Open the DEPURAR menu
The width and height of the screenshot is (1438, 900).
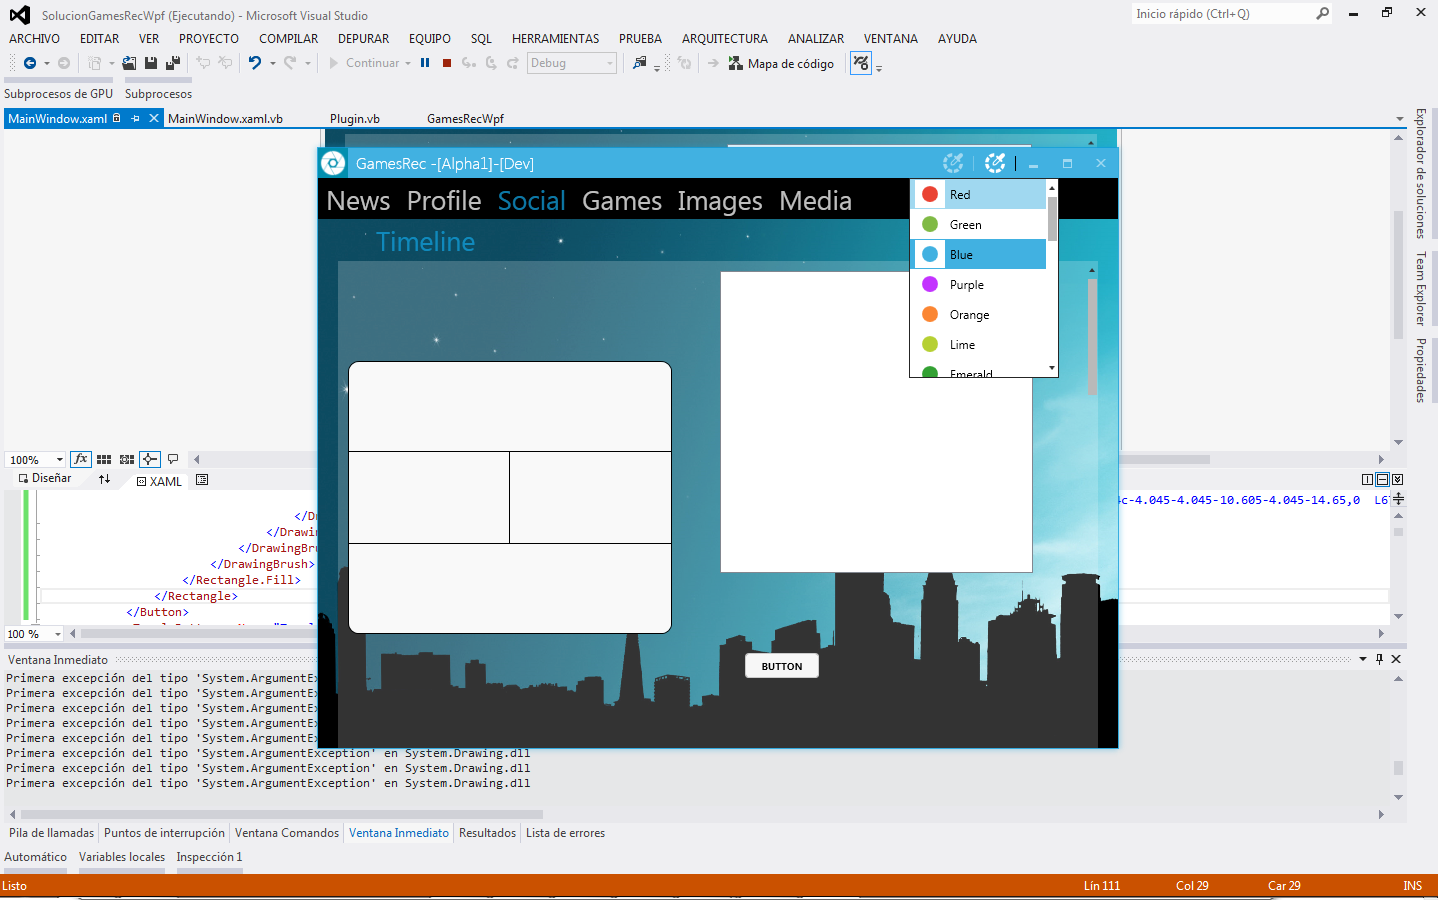click(x=363, y=39)
